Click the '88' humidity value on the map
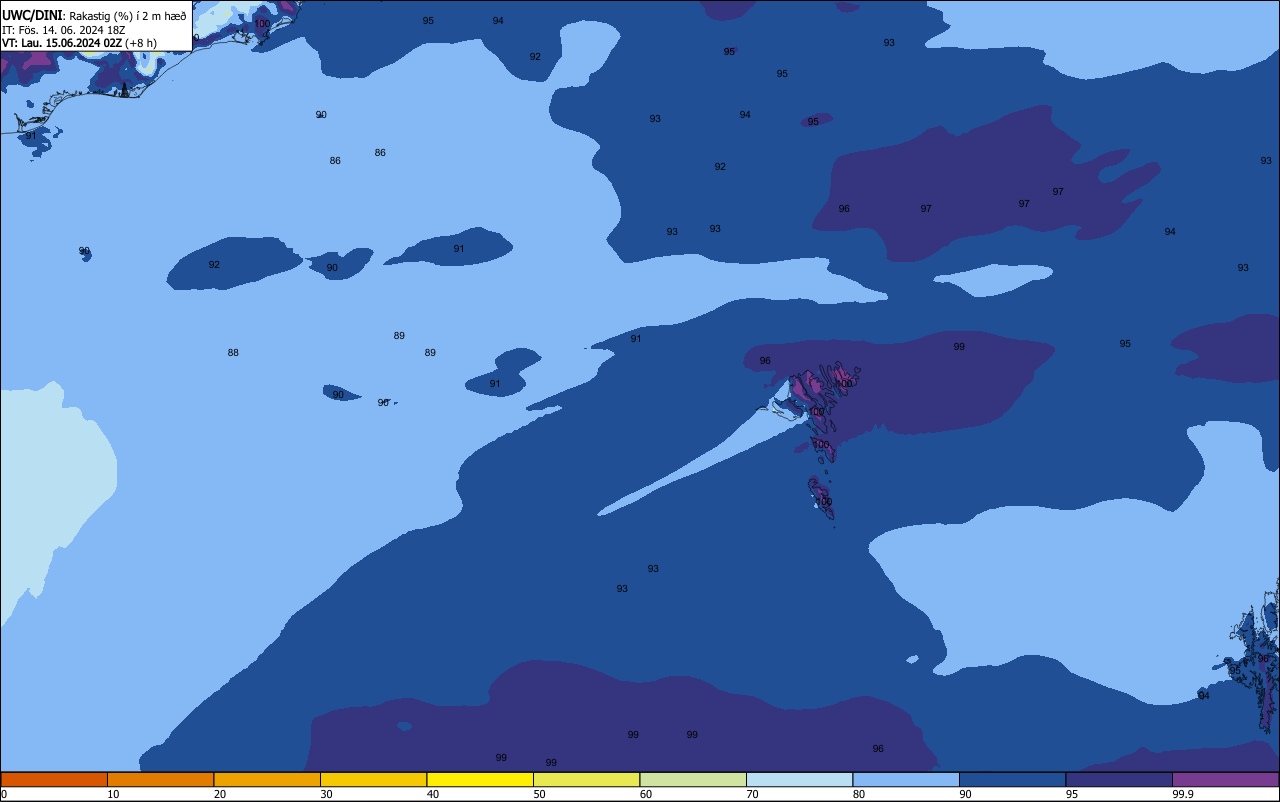 click(233, 353)
